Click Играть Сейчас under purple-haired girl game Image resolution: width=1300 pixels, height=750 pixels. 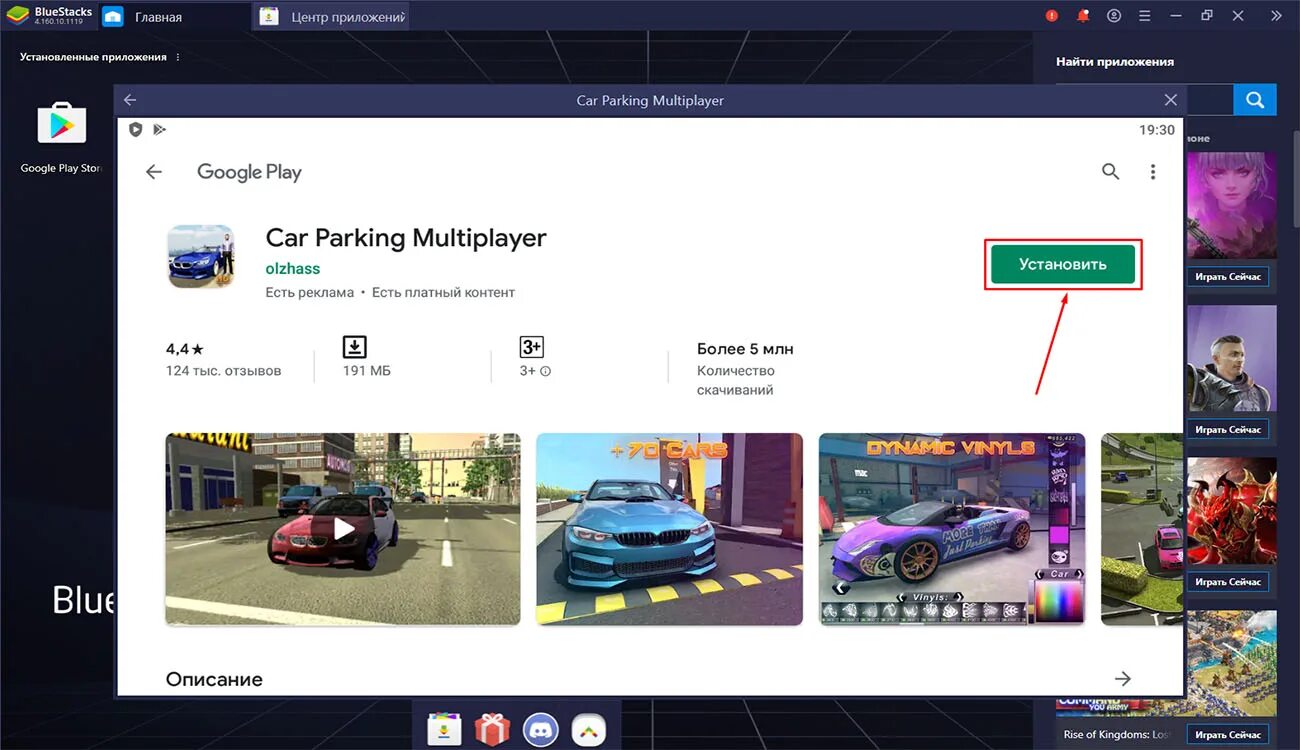[x=1228, y=276]
